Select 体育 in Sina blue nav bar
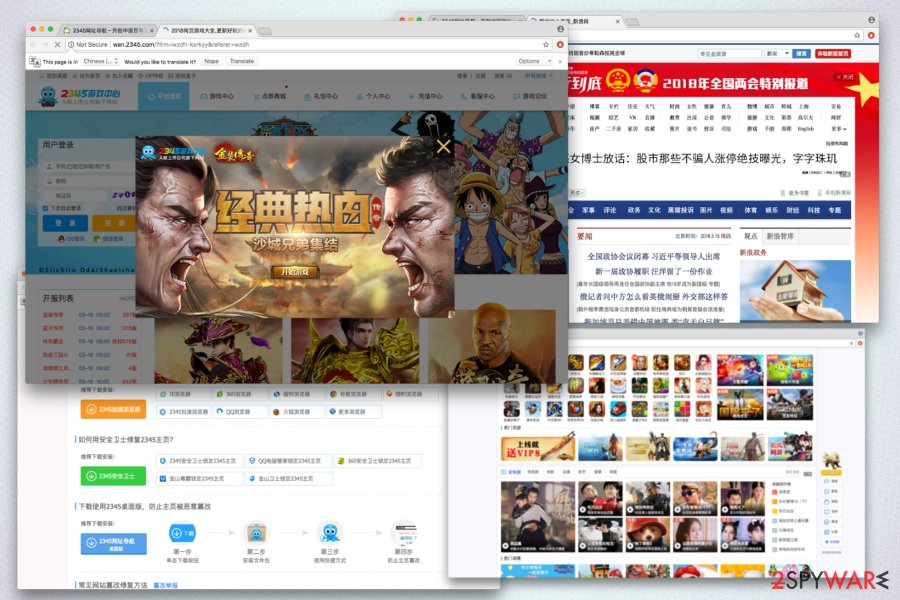Image resolution: width=900 pixels, height=600 pixels. (x=751, y=210)
